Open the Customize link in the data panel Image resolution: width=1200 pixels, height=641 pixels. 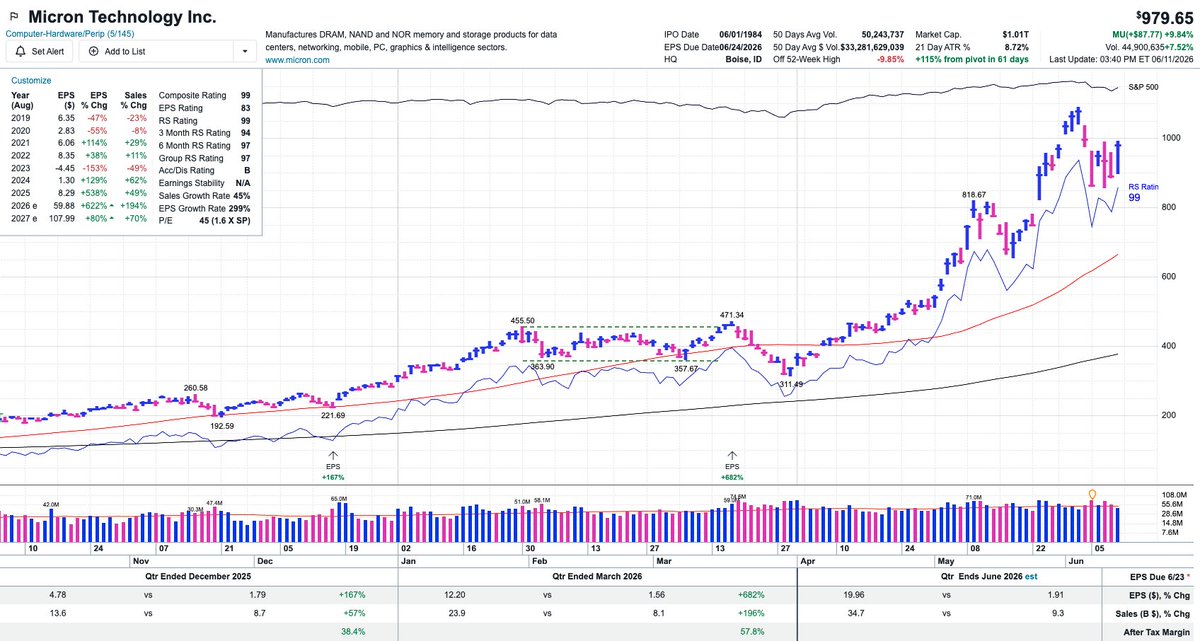31,80
